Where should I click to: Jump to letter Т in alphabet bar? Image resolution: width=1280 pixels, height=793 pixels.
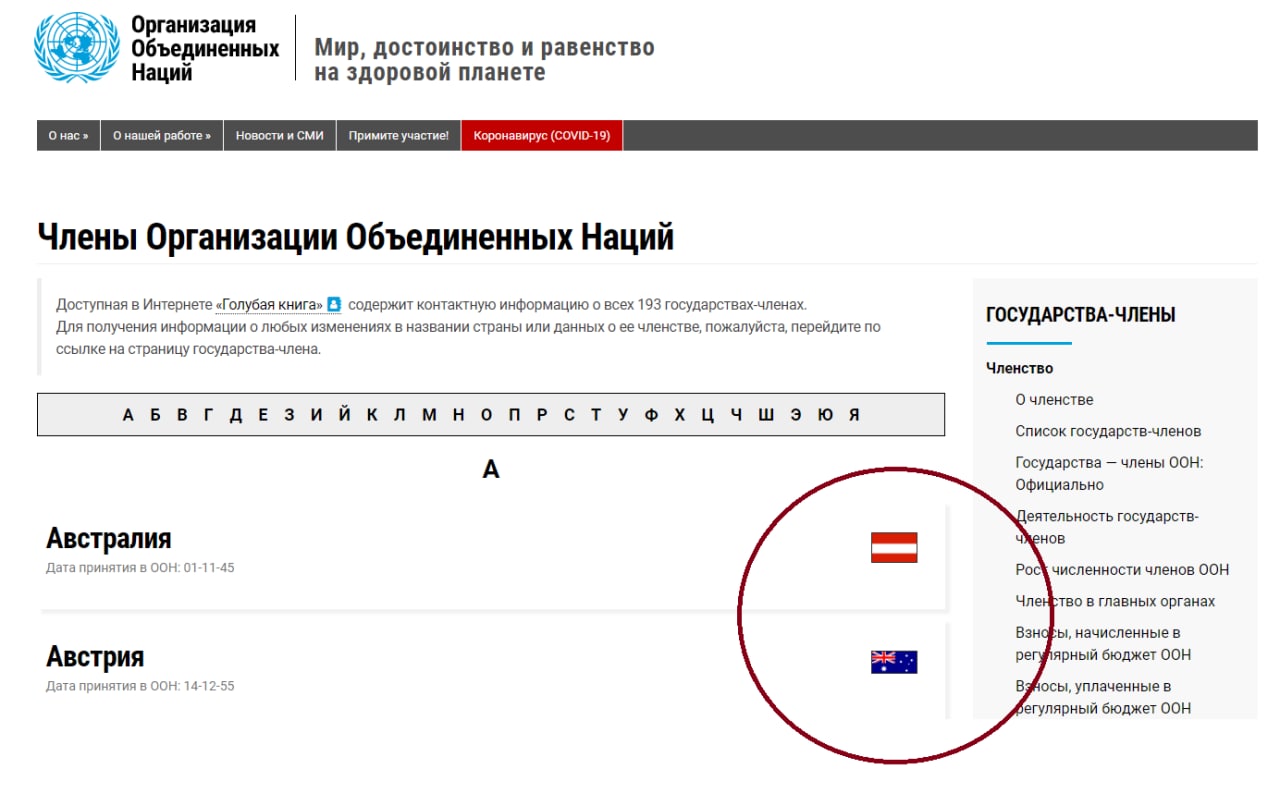tap(596, 415)
